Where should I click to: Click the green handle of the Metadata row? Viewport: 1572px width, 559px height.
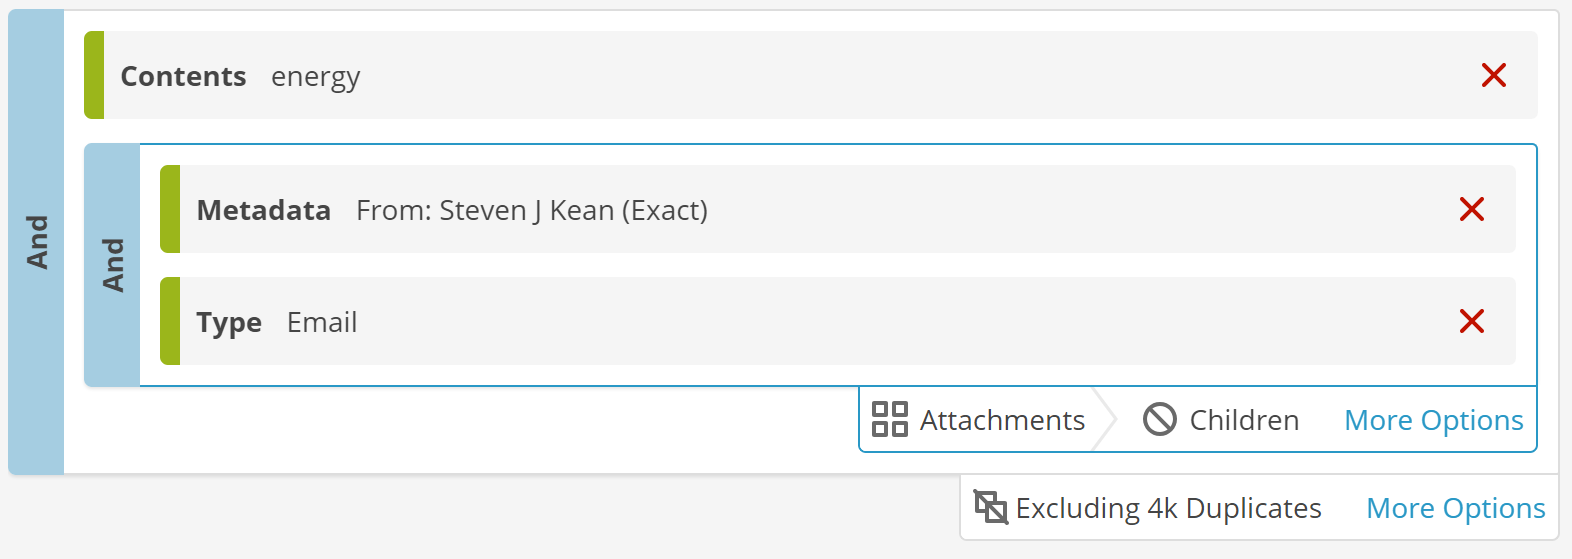pyautogui.click(x=170, y=209)
